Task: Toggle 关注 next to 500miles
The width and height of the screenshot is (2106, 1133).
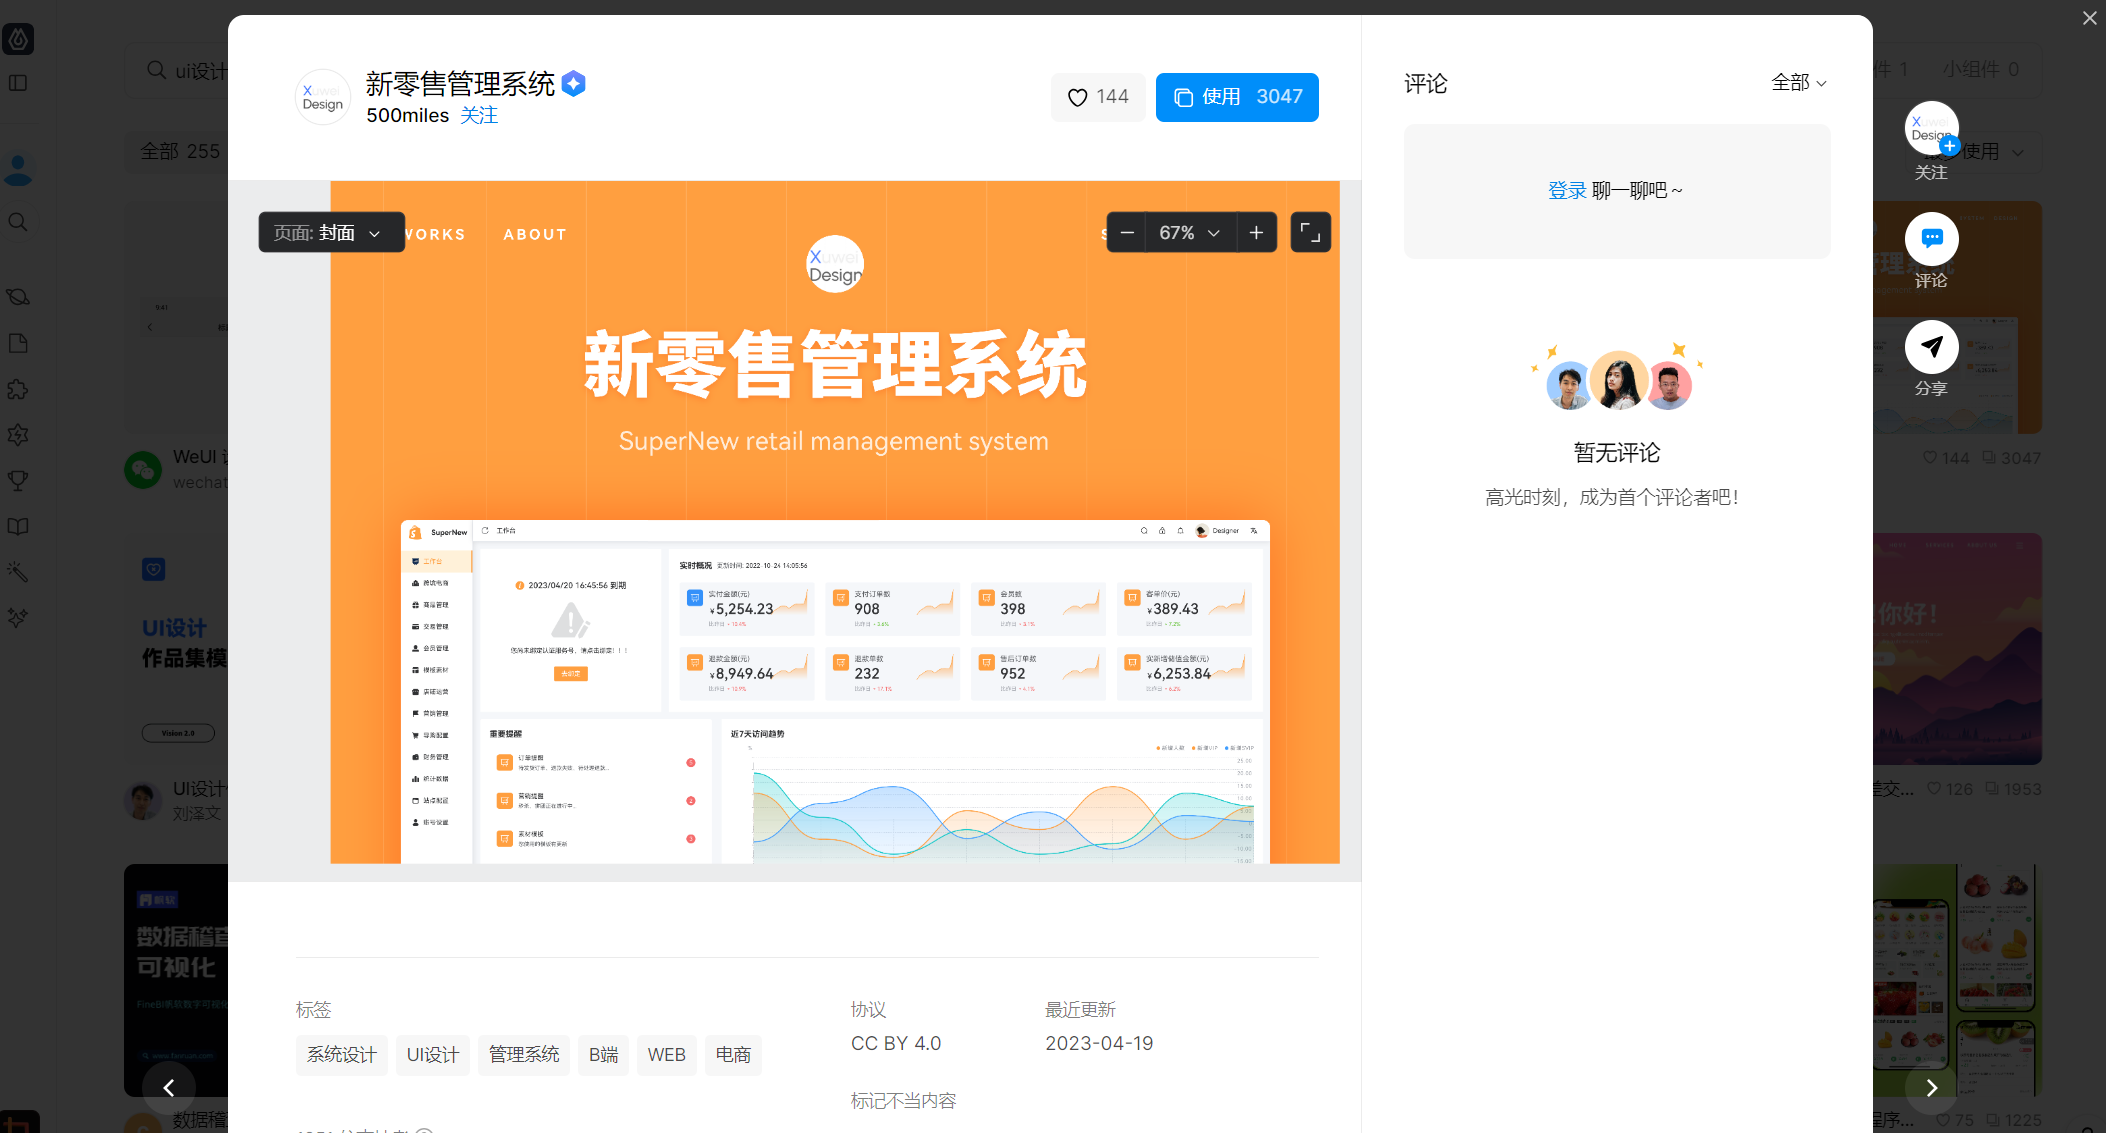Action: 479,115
